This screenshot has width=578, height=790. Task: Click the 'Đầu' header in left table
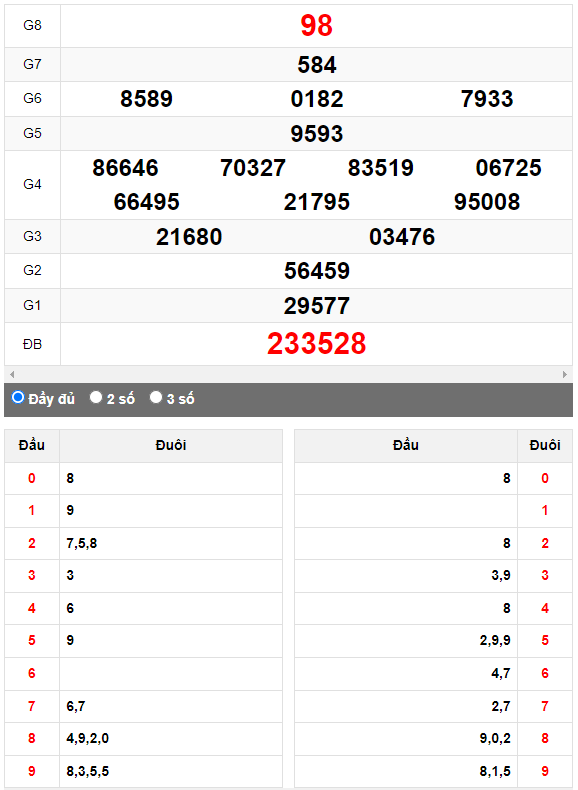(x=32, y=445)
